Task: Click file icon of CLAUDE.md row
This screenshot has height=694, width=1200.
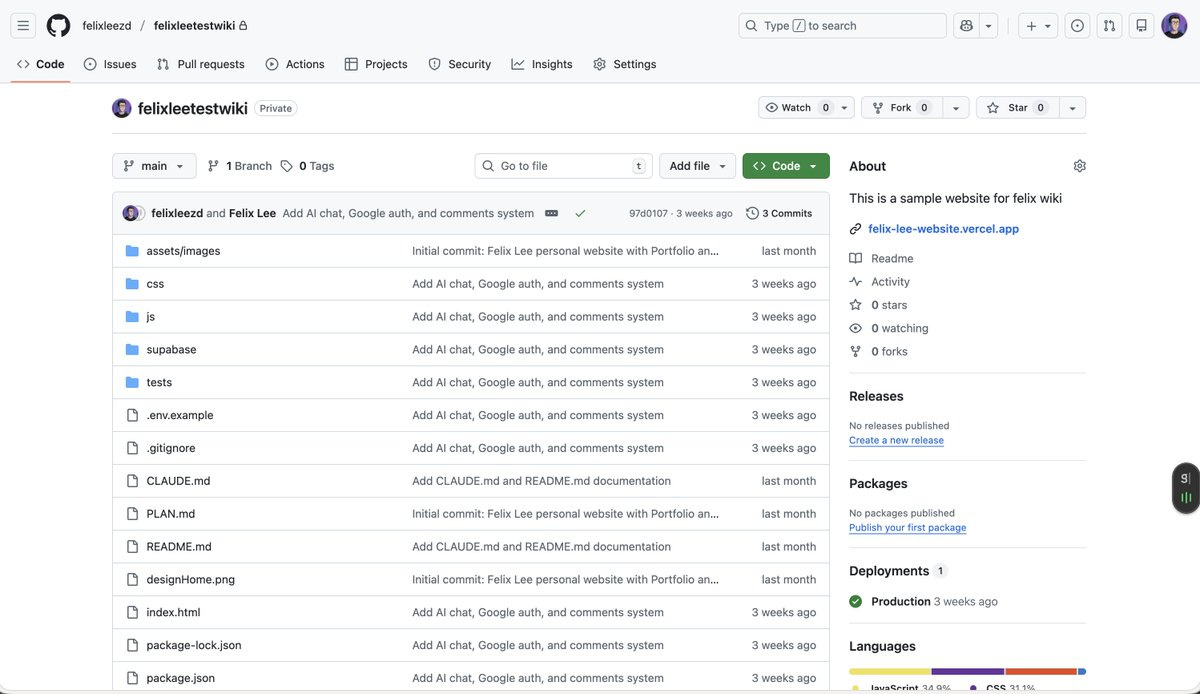Action: tap(132, 481)
